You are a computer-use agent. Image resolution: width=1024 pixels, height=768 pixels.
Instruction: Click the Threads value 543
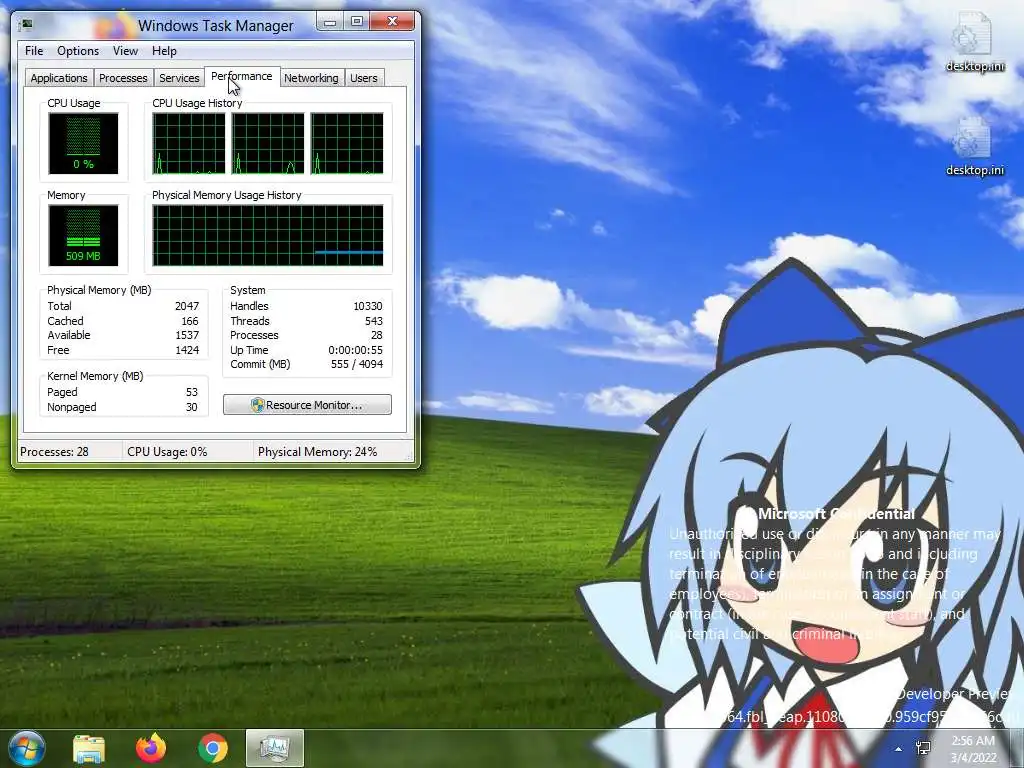tap(374, 321)
